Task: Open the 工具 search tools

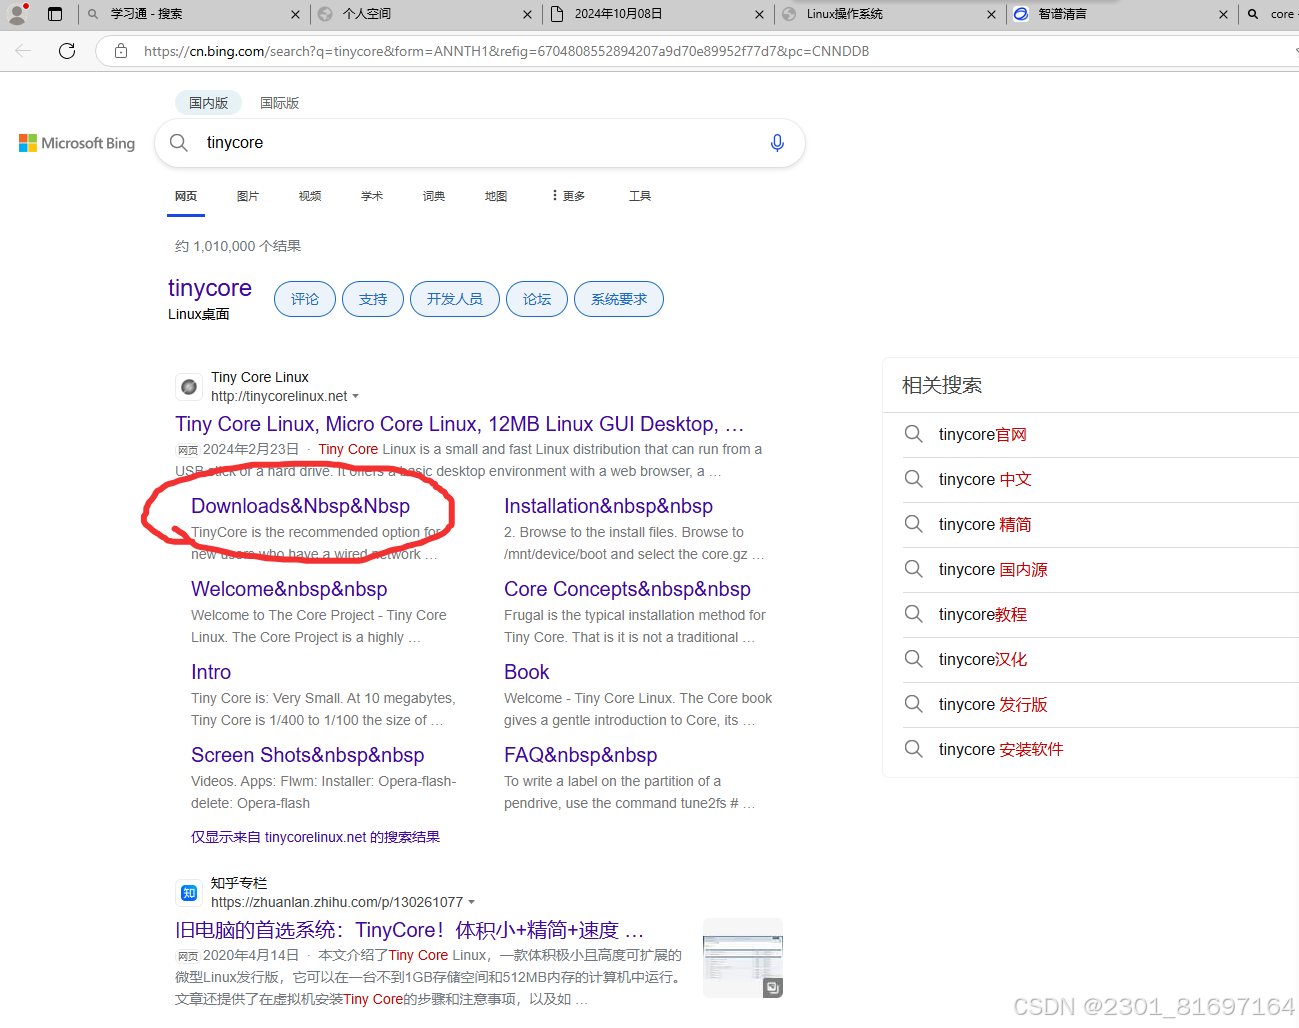Action: click(640, 196)
